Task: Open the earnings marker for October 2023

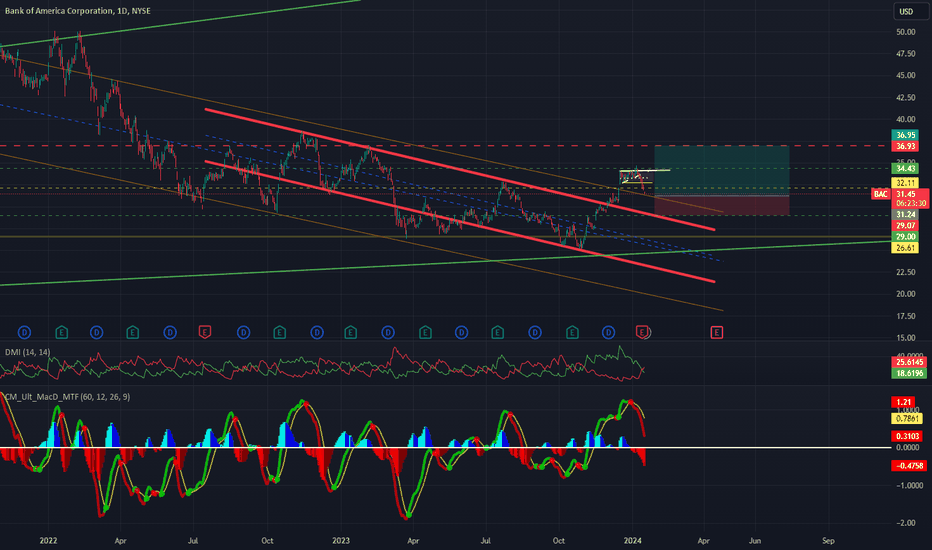Action: [x=572, y=332]
